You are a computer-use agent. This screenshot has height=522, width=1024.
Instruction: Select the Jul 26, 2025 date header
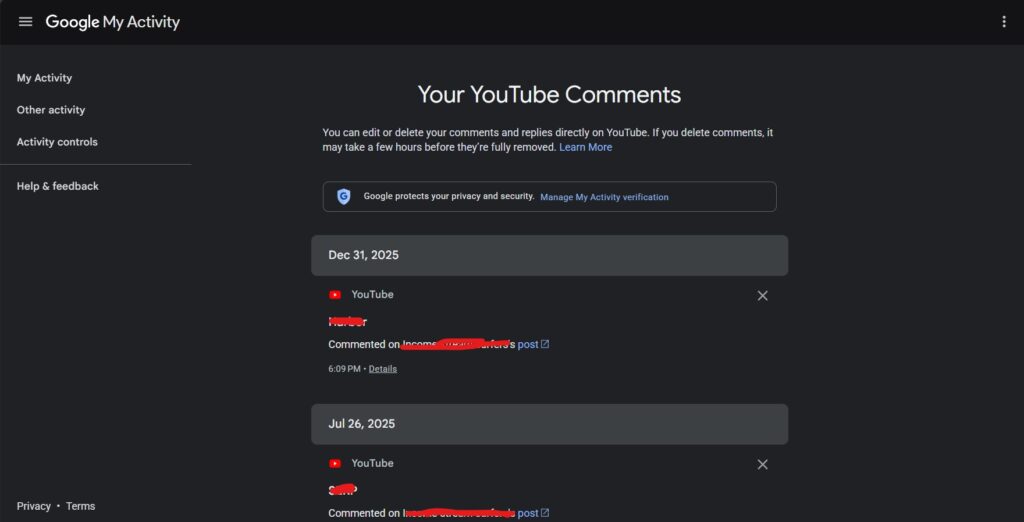pos(549,424)
